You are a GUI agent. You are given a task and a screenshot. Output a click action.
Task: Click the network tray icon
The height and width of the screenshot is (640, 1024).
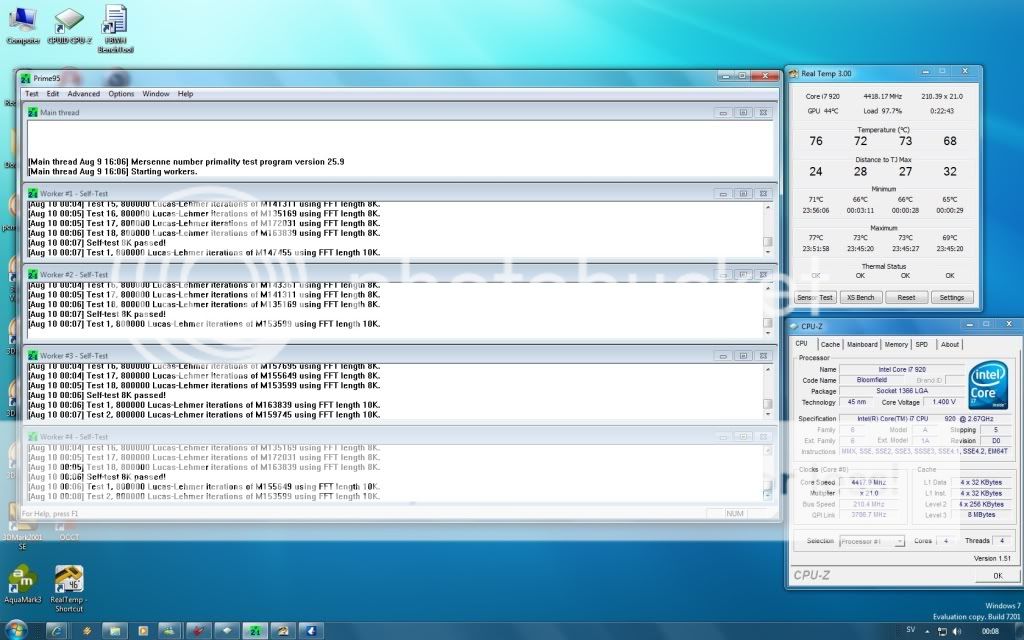click(942, 631)
